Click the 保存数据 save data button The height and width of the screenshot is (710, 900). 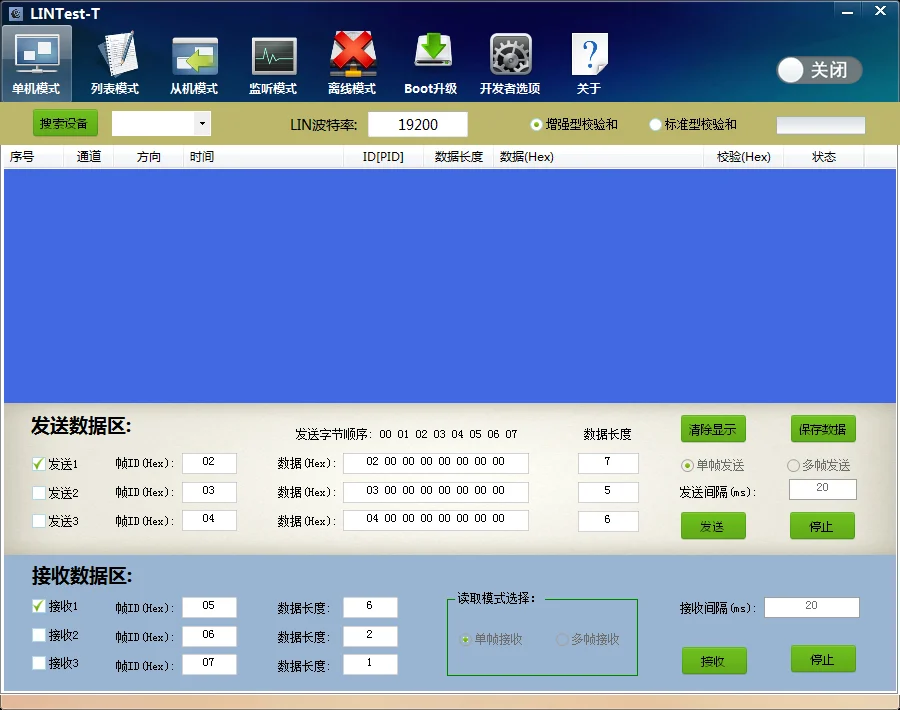click(x=823, y=429)
